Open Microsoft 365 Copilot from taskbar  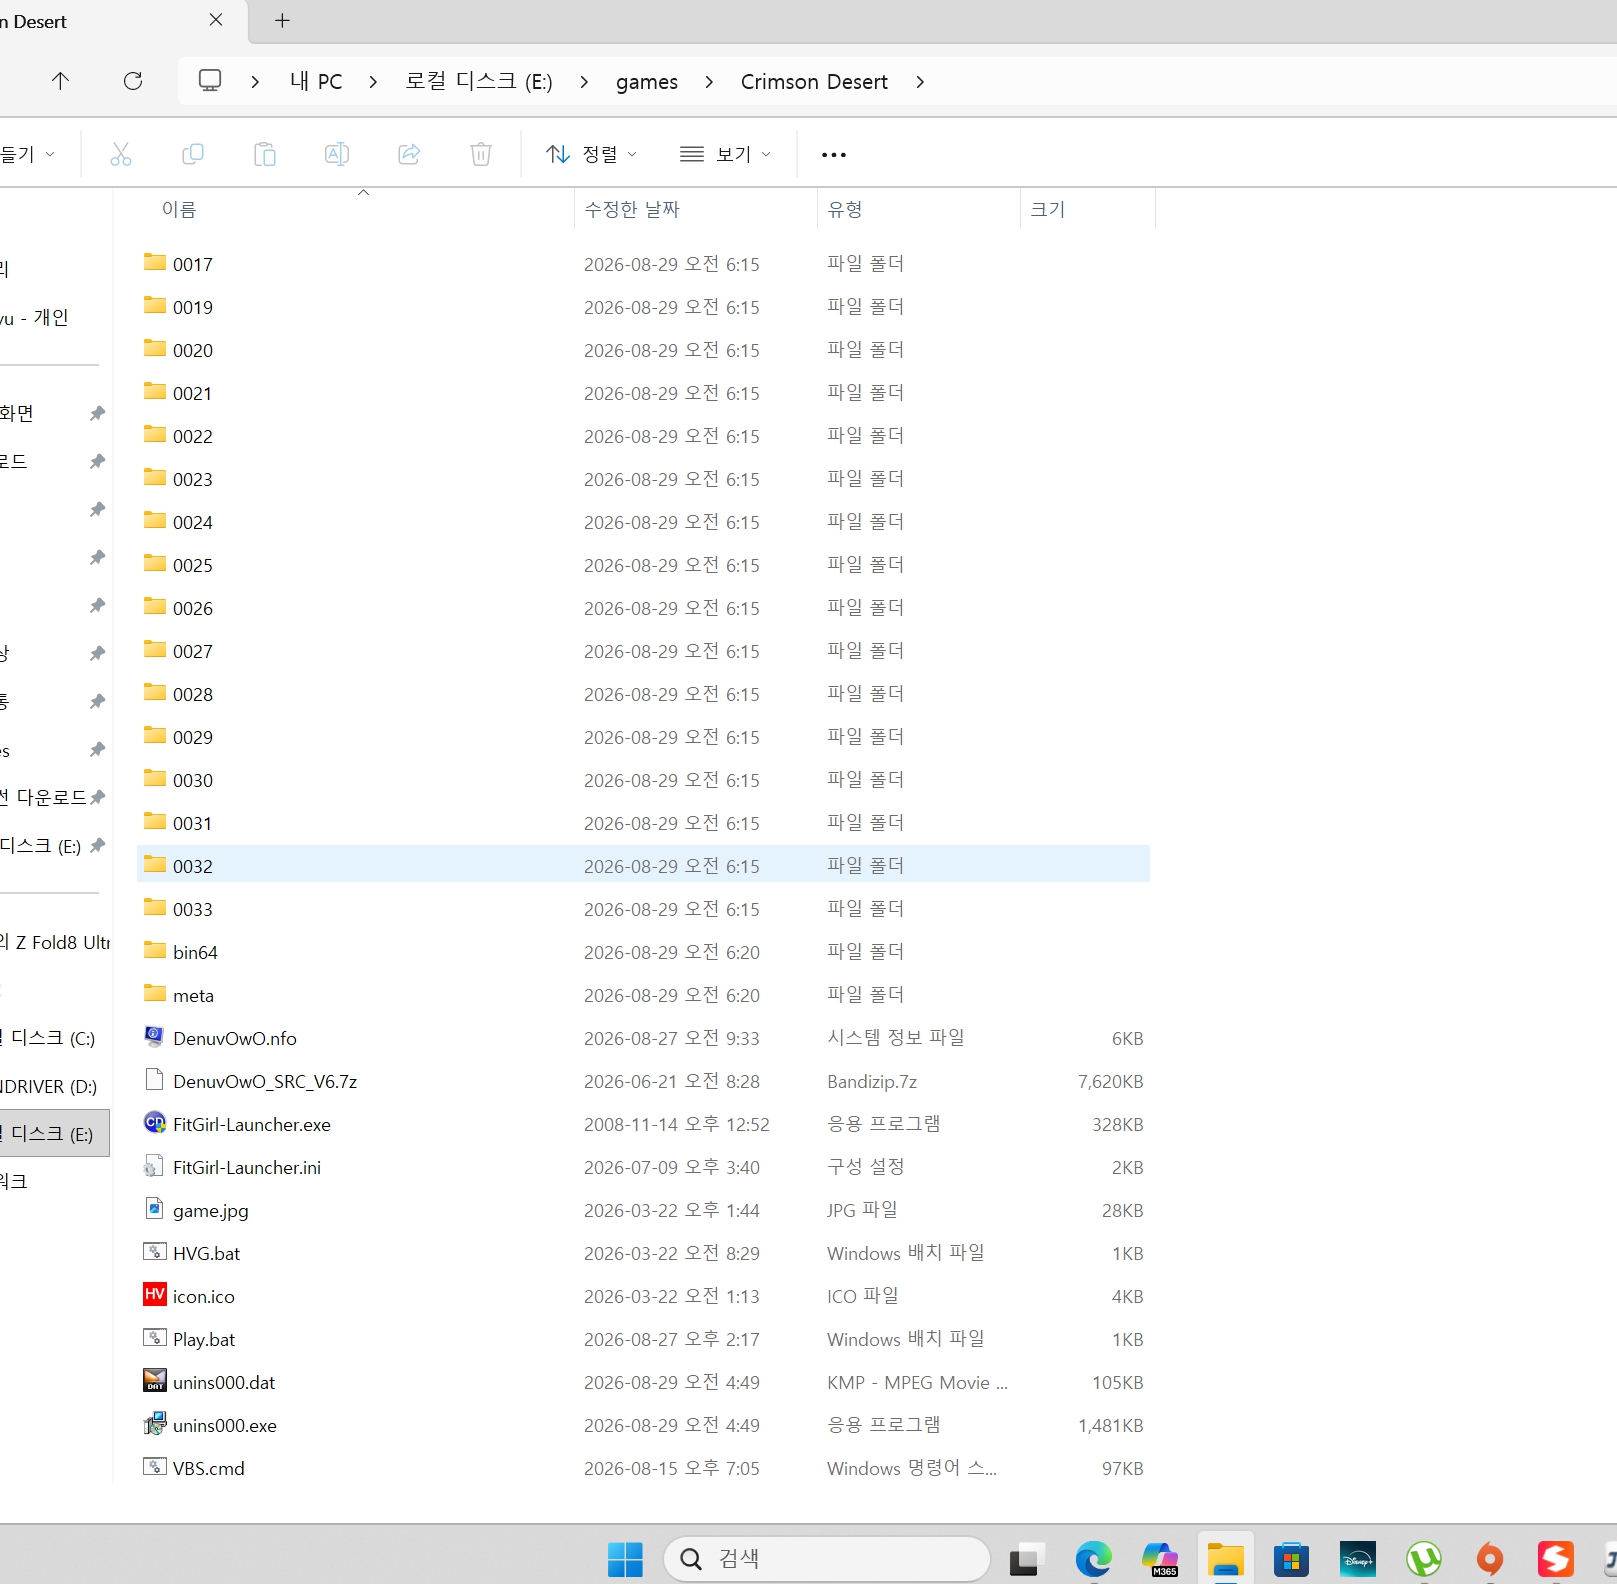[1160, 1559]
